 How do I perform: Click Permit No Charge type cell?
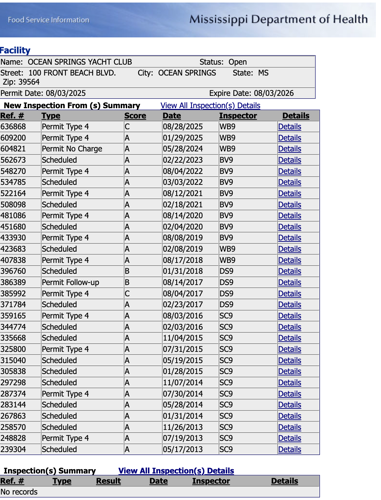pos(72,149)
